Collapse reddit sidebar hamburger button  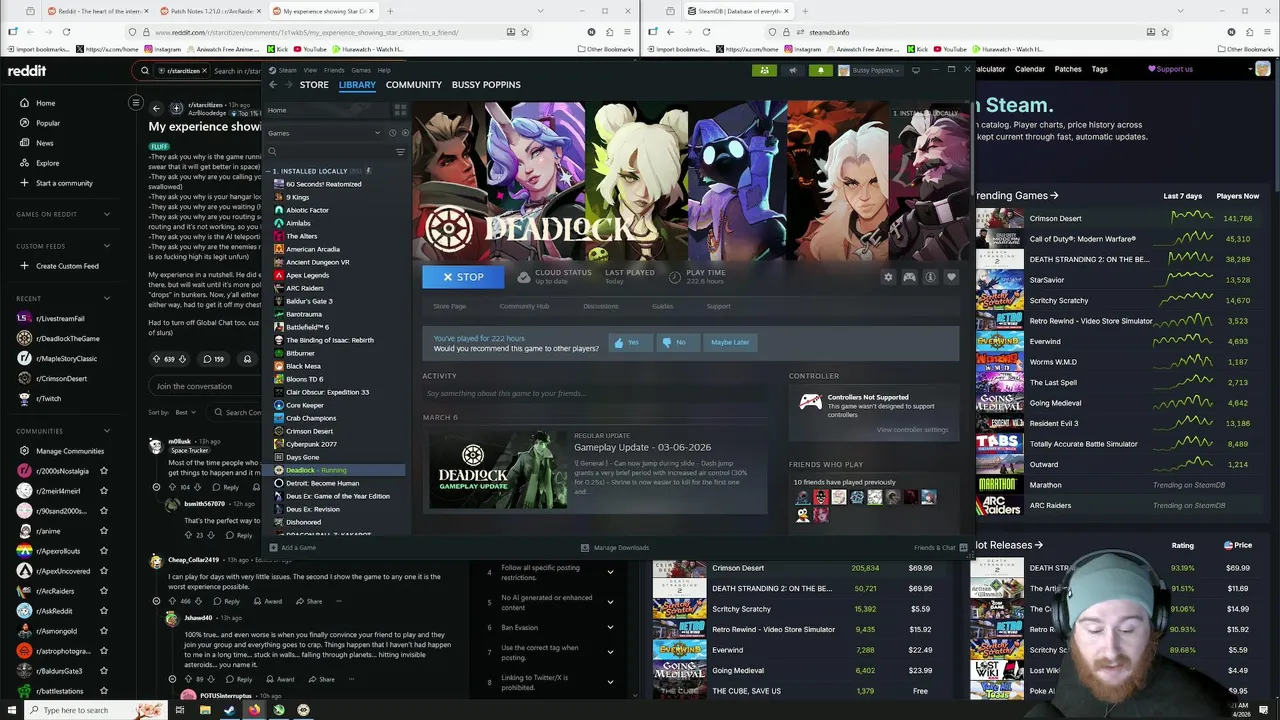click(136, 102)
